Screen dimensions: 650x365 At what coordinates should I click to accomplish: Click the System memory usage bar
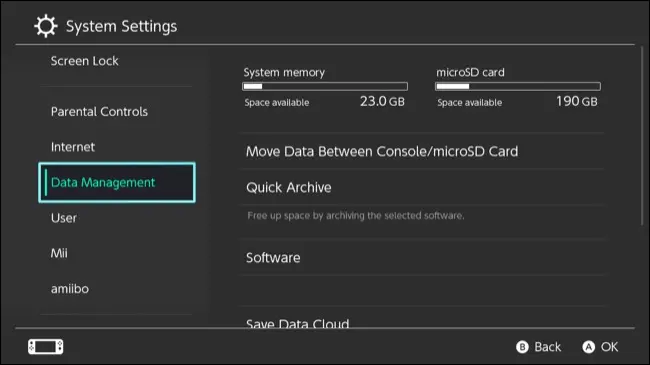[x=325, y=86]
